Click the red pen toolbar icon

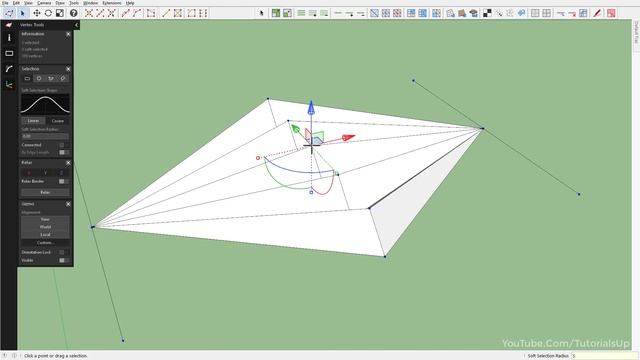tap(597, 13)
